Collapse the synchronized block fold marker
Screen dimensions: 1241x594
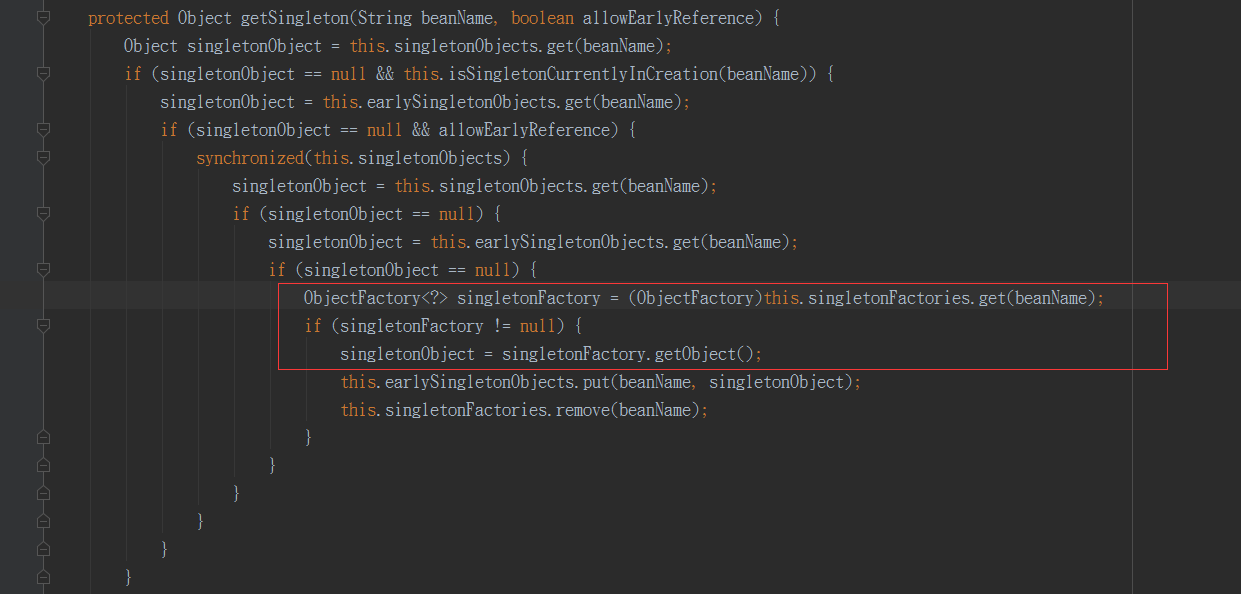coord(43,158)
